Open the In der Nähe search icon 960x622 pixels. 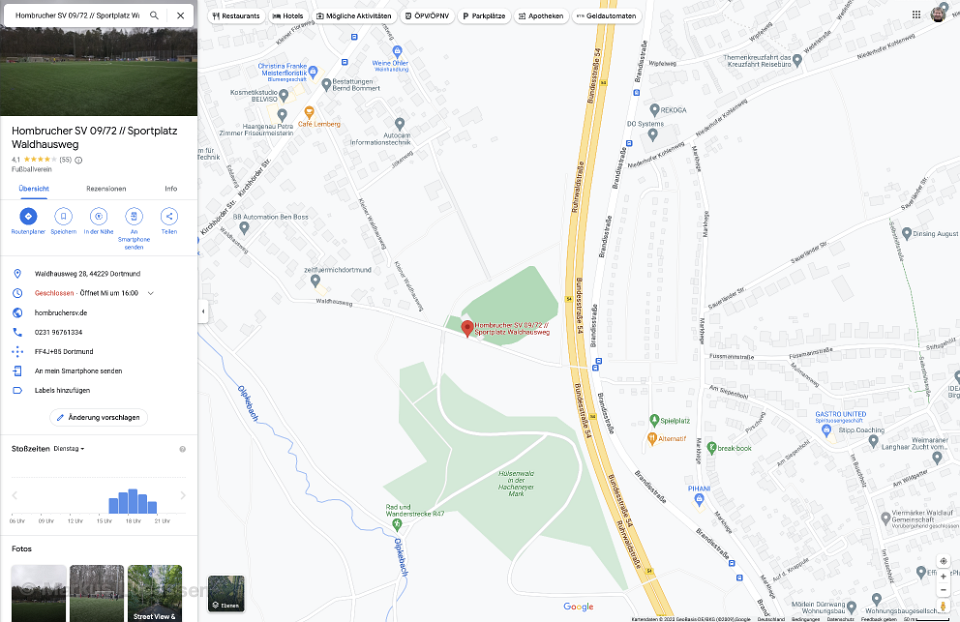[99, 216]
